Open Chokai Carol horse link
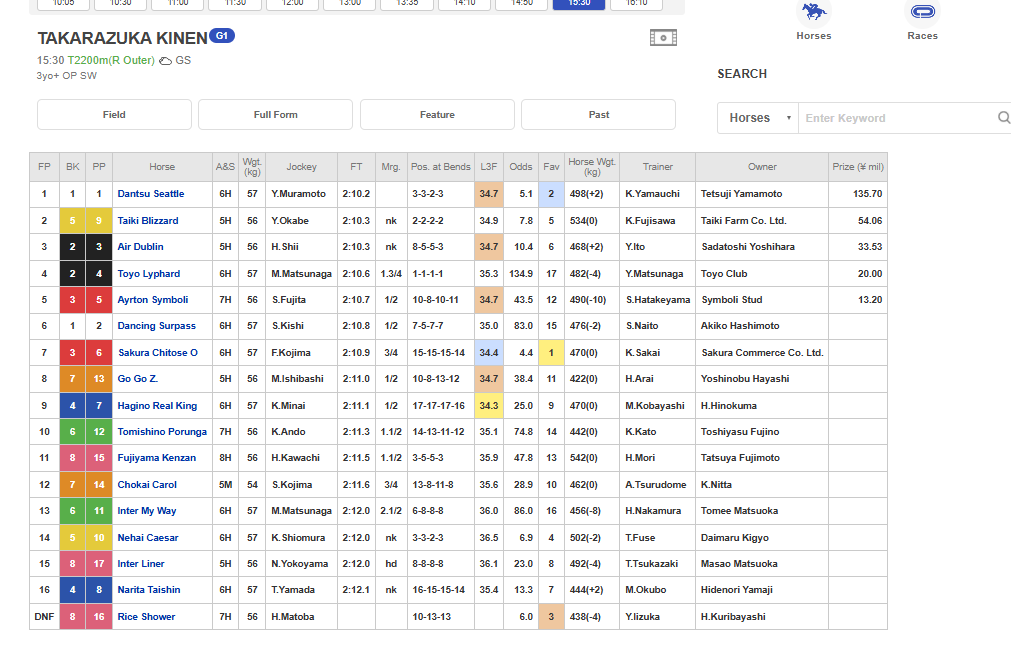This screenshot has width=1011, height=652. [147, 484]
